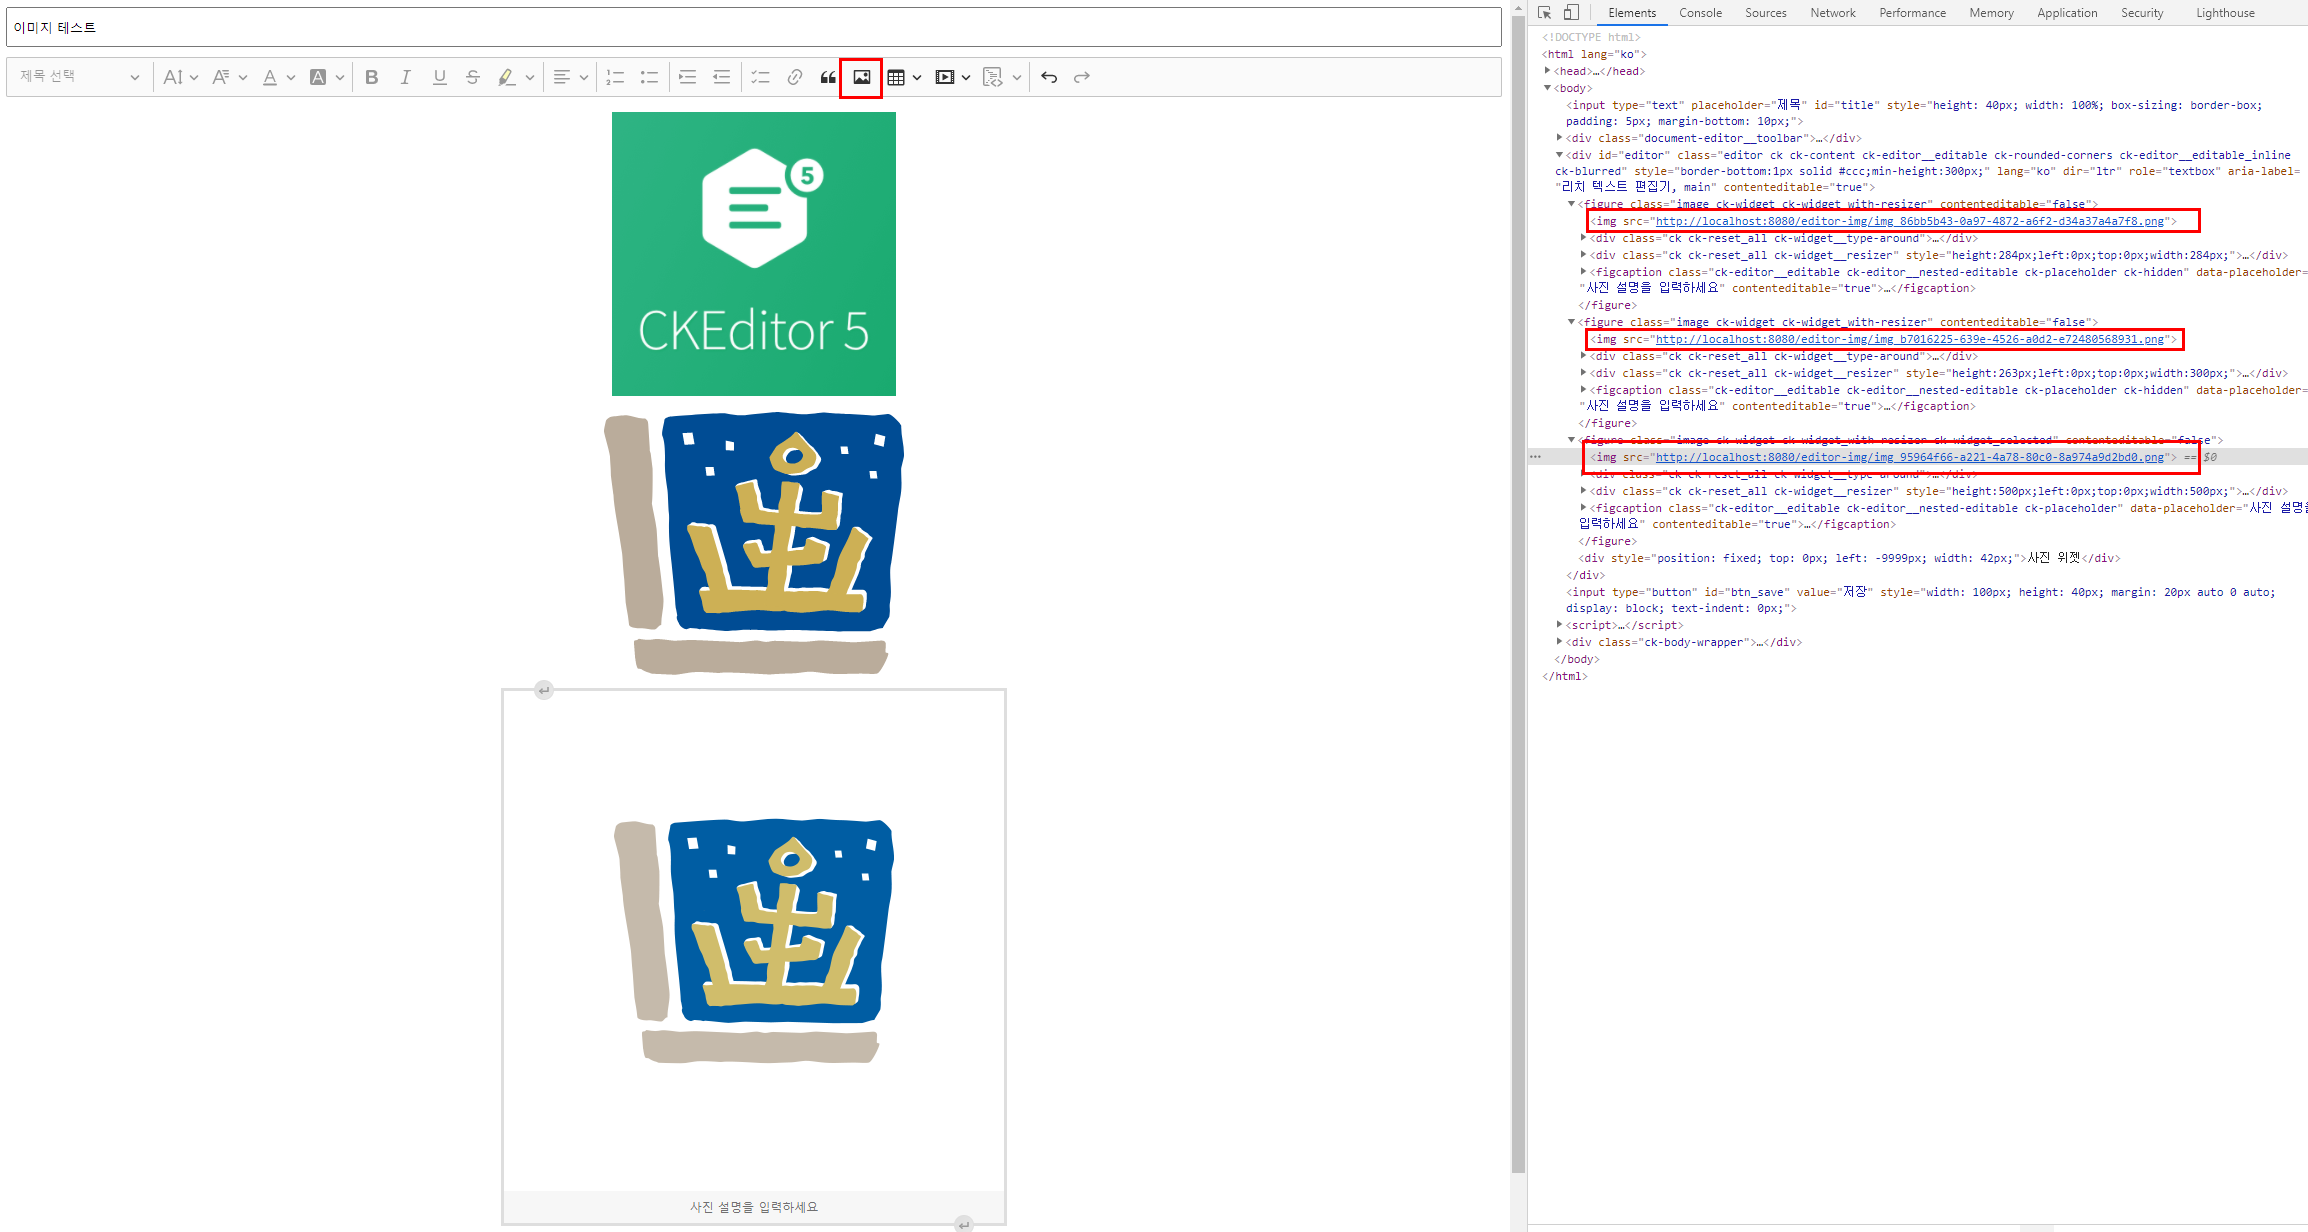This screenshot has height=1232, width=2308.
Task: Open the 제목 선택 heading dropdown
Action: (79, 77)
